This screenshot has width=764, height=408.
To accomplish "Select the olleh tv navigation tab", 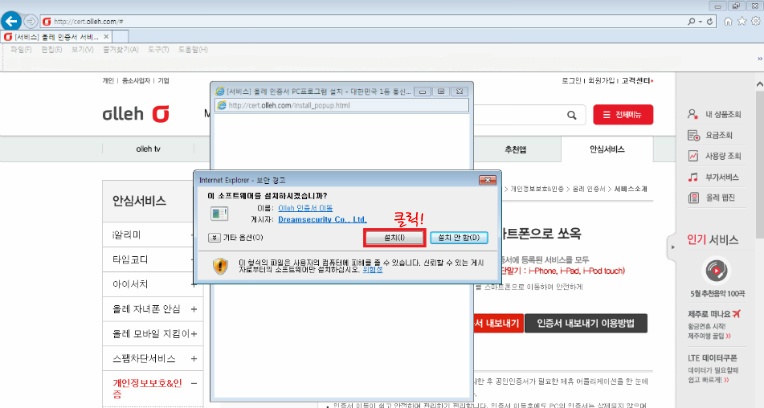I will [x=148, y=149].
